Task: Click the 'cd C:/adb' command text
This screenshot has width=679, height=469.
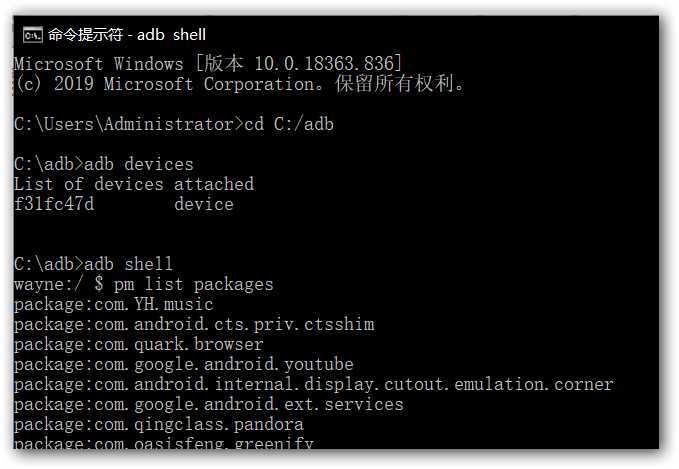Action: click(289, 124)
